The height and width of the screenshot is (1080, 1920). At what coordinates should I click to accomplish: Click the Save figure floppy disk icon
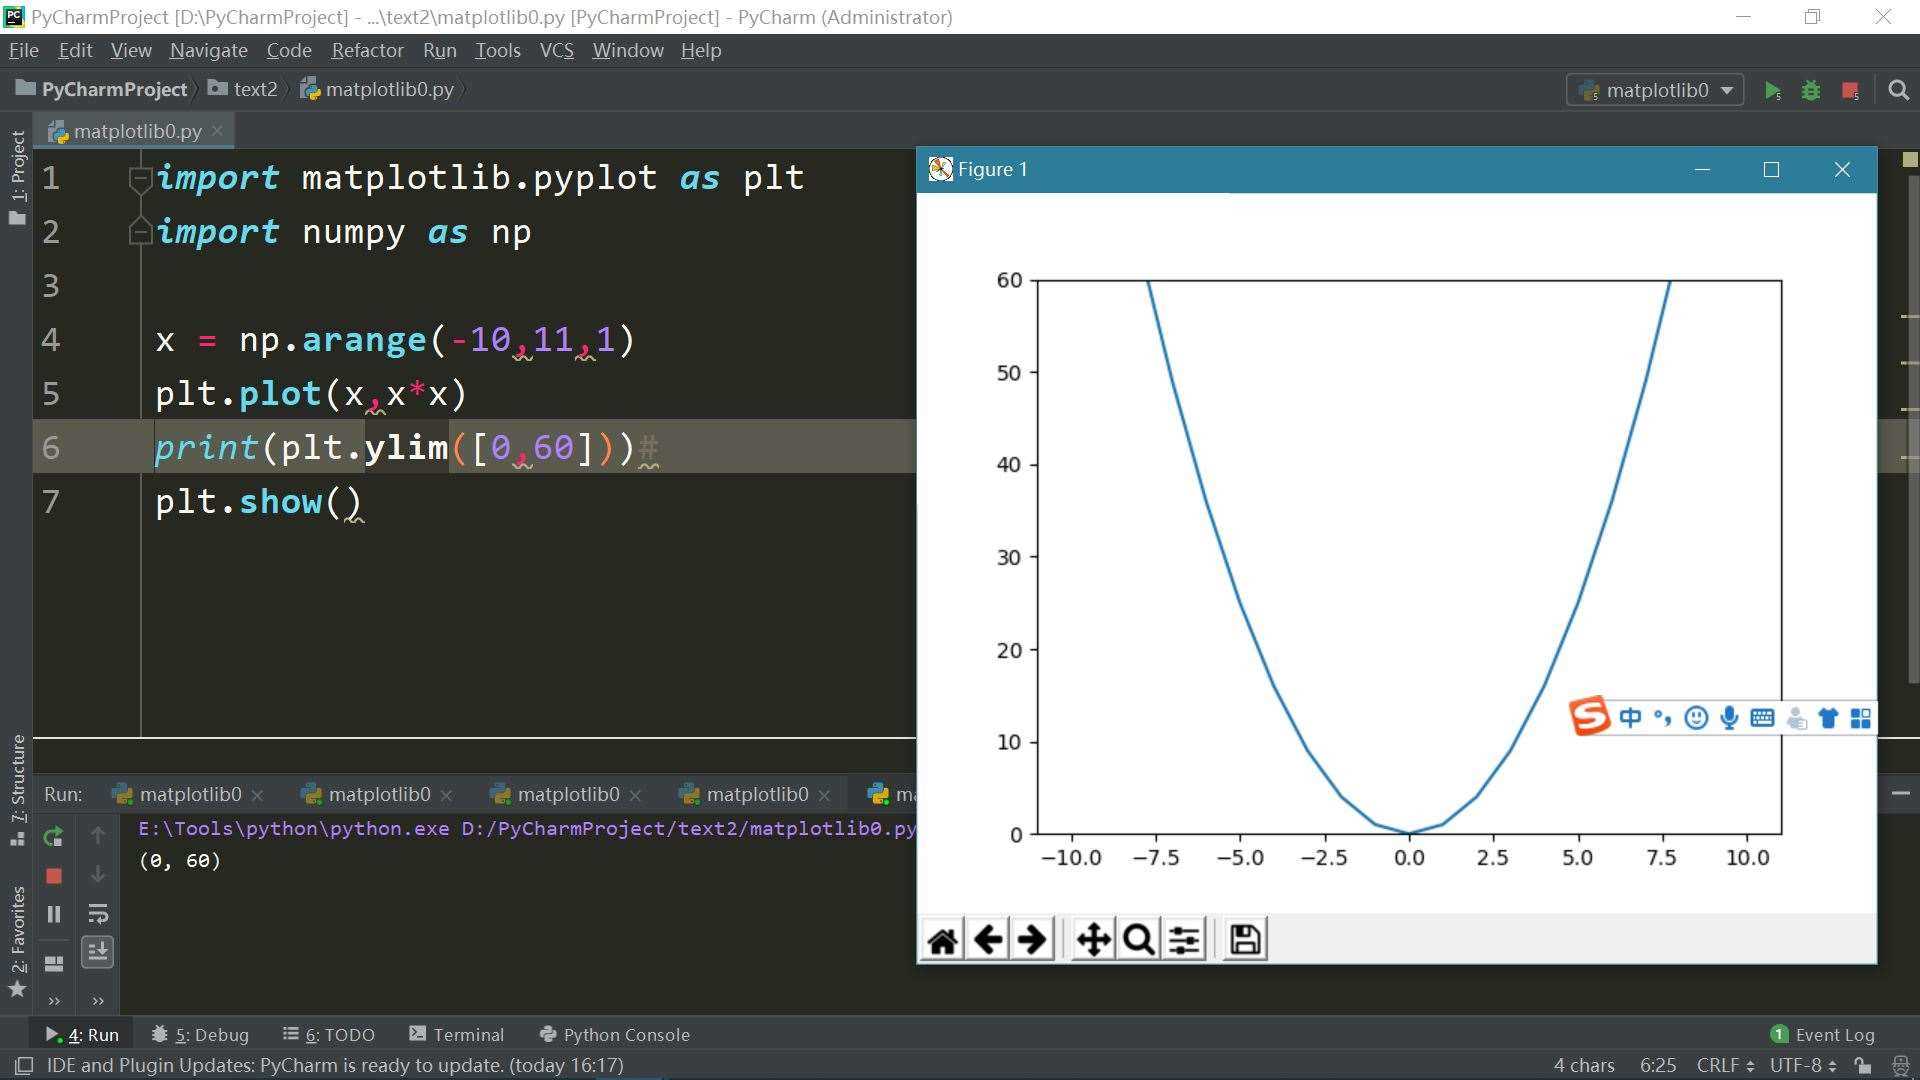click(x=1245, y=940)
